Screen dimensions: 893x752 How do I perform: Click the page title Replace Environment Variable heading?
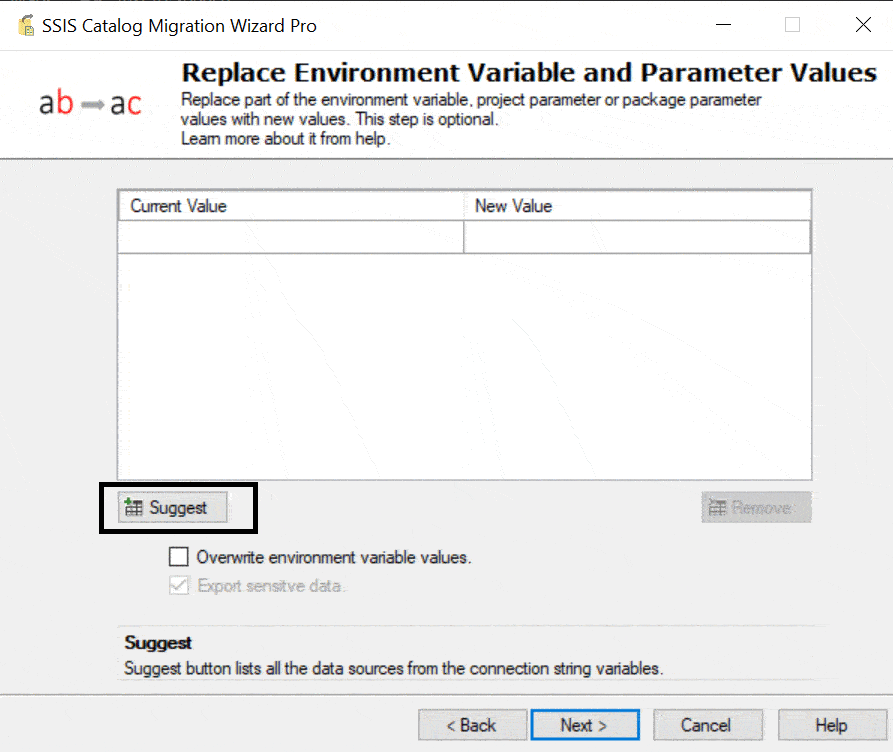(x=529, y=72)
